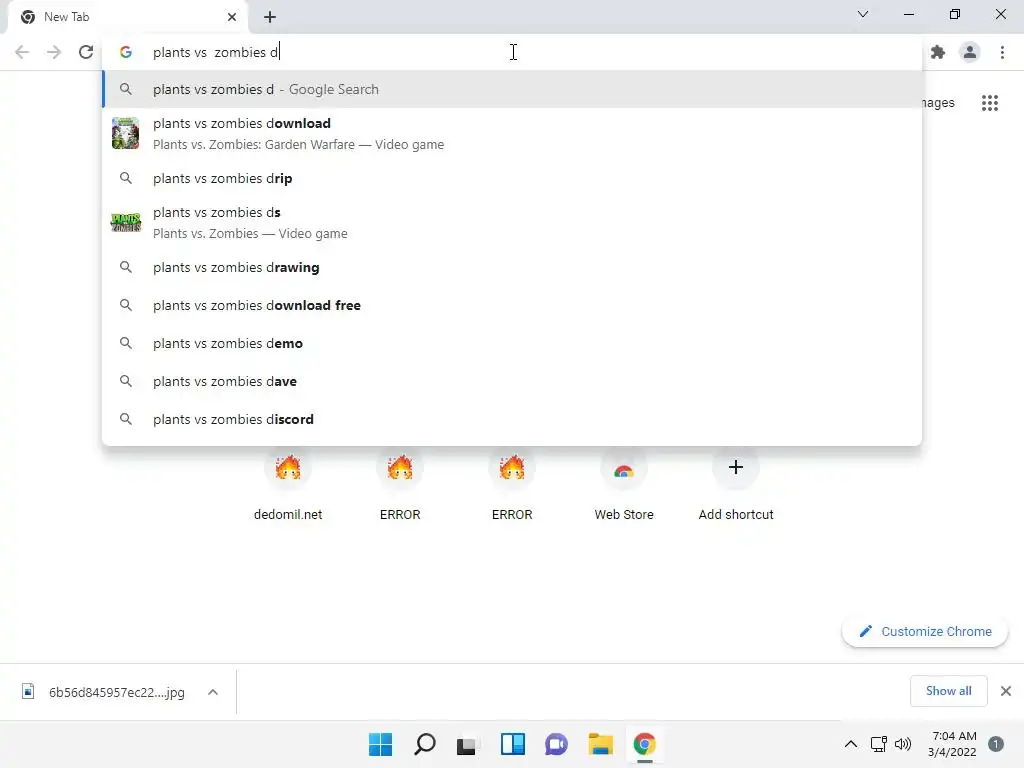
Task: Select suggestion 'plants vs zombies download'
Action: [512, 134]
